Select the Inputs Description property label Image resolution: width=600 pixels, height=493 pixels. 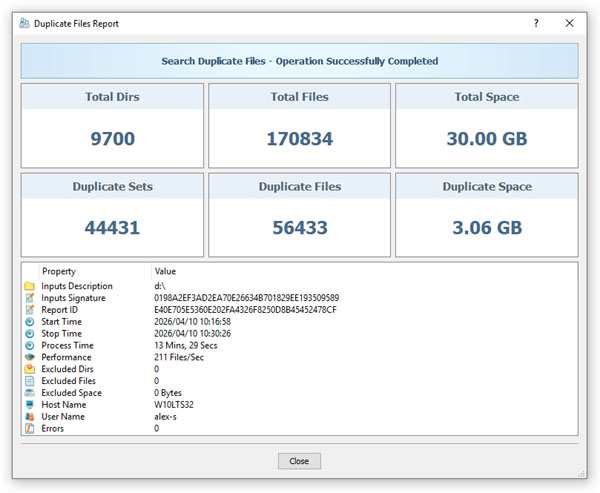(77, 286)
